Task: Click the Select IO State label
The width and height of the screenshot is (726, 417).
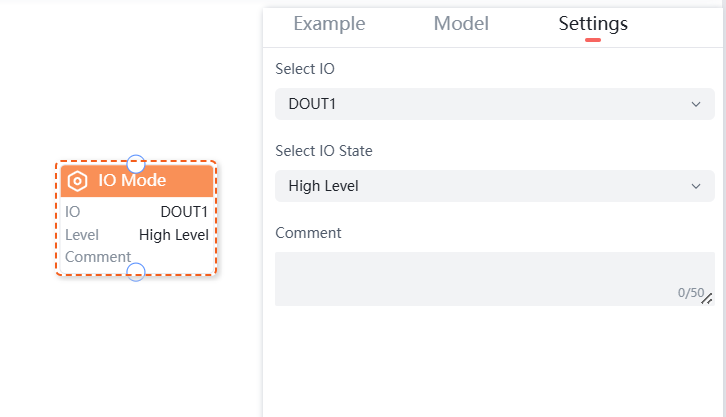Action: click(323, 151)
